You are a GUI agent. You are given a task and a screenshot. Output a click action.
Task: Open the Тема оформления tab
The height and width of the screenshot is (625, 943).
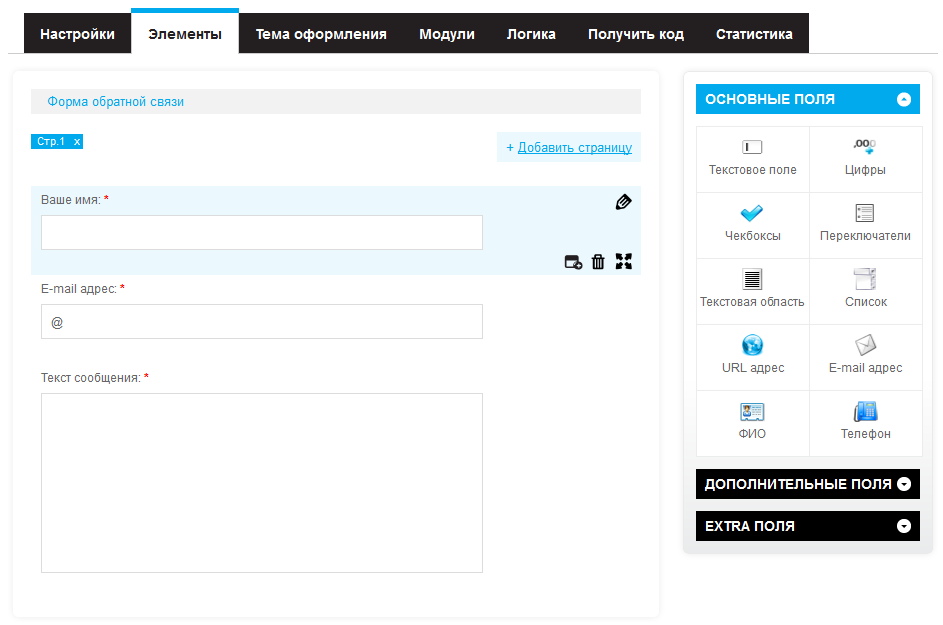click(x=321, y=34)
